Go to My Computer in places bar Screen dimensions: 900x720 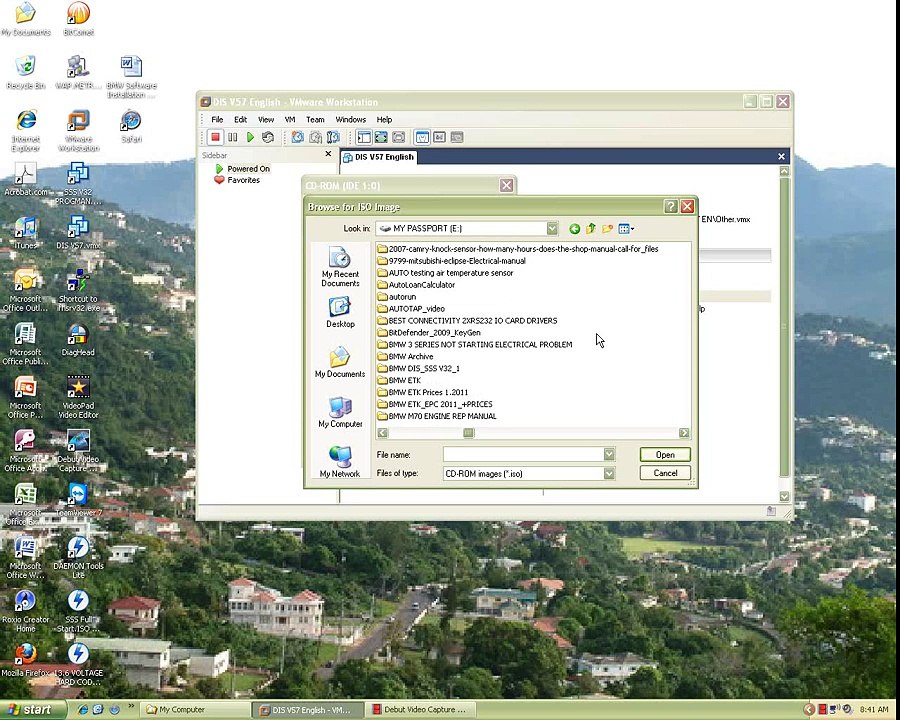click(340, 412)
